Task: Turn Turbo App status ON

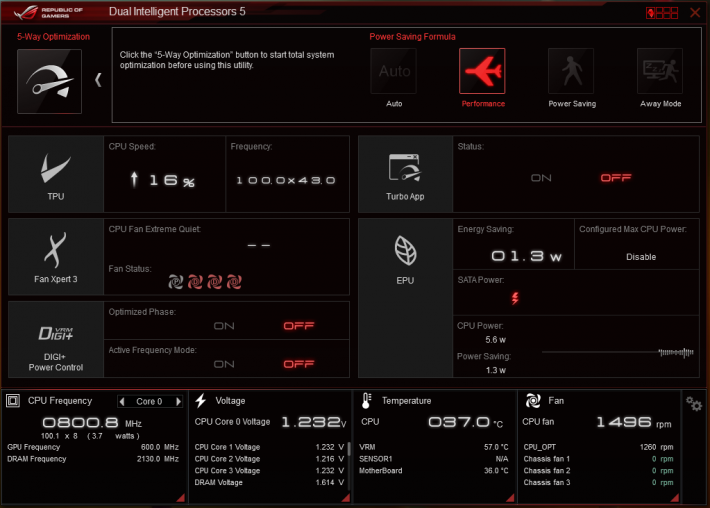Action: 541,178
